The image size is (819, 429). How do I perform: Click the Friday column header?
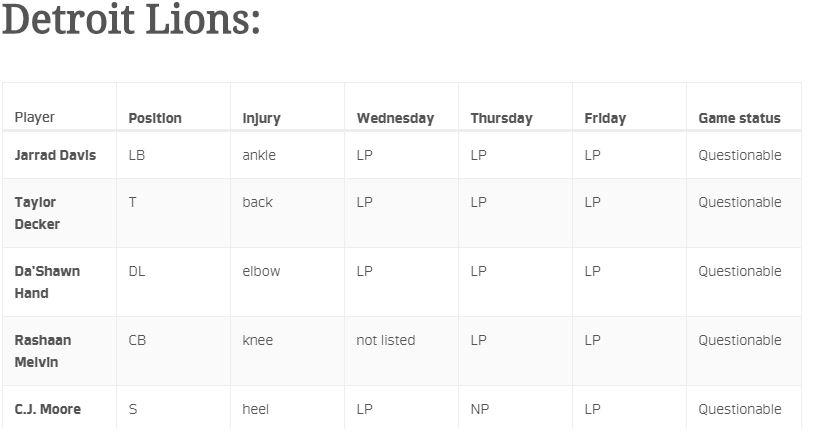[605, 119]
